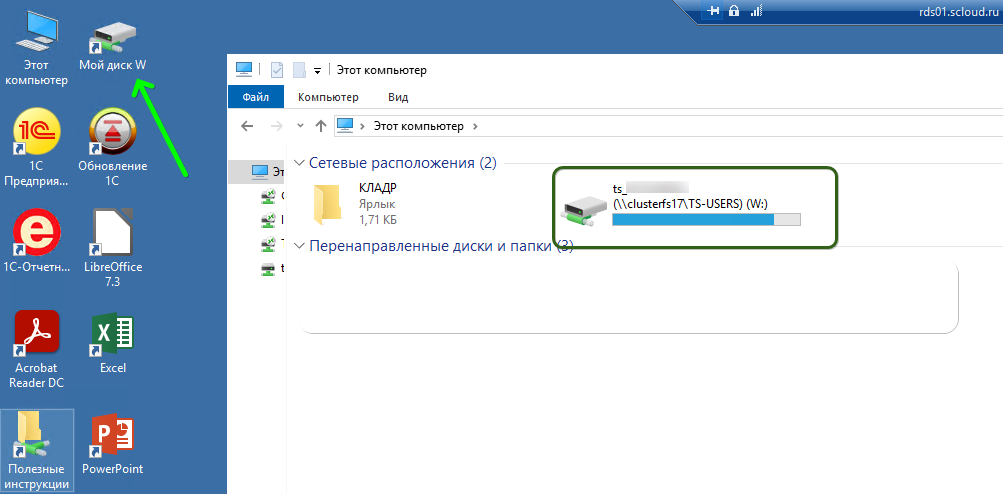1003x494 pixels.
Task: Click the computer icon in Explorer title bar
Action: click(x=244, y=69)
